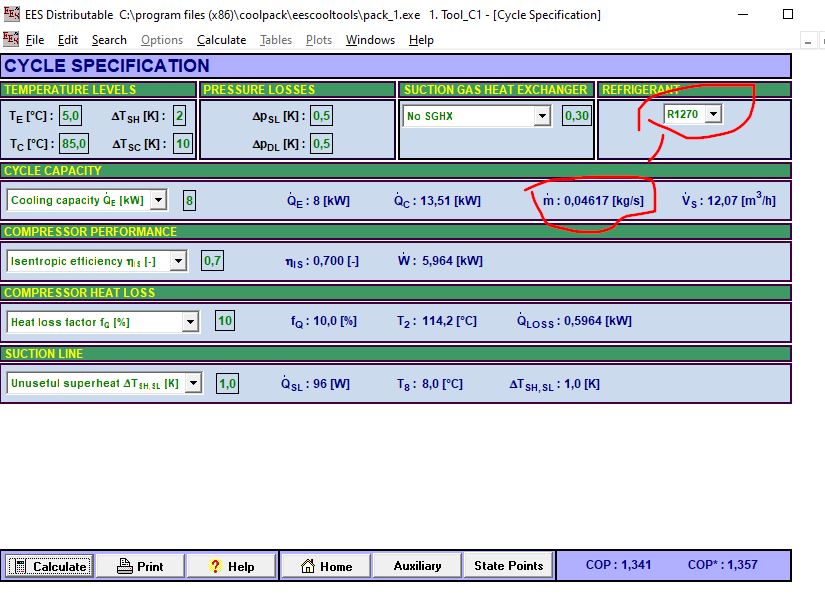825x601 pixels.
Task: Open the Windows menu
Action: tap(370, 40)
